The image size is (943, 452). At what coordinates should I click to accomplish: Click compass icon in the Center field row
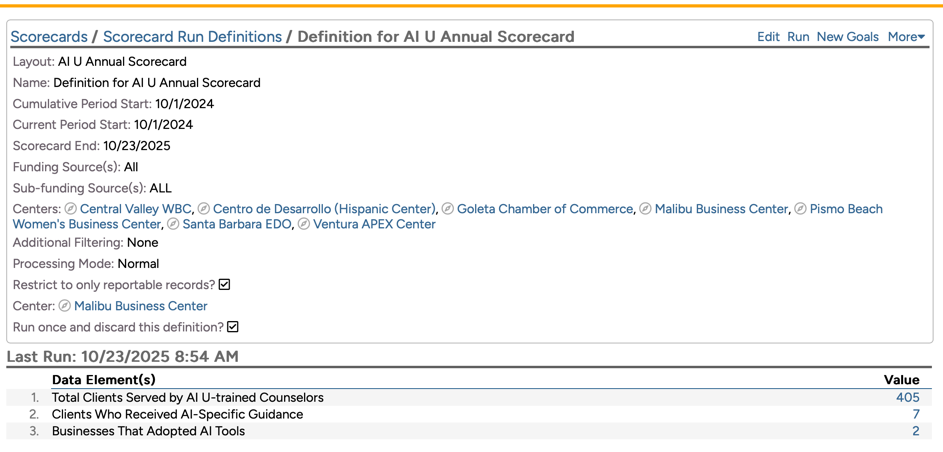pos(65,306)
